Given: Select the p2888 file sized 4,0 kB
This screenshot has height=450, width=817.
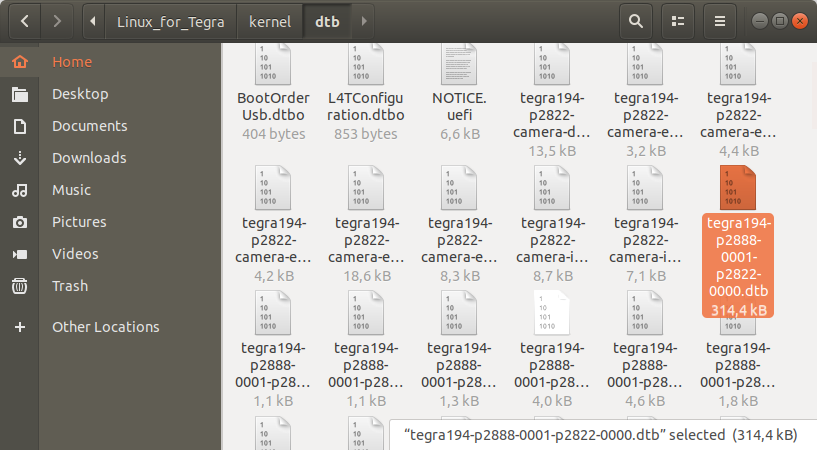Looking at the screenshot, I should point(552,313).
